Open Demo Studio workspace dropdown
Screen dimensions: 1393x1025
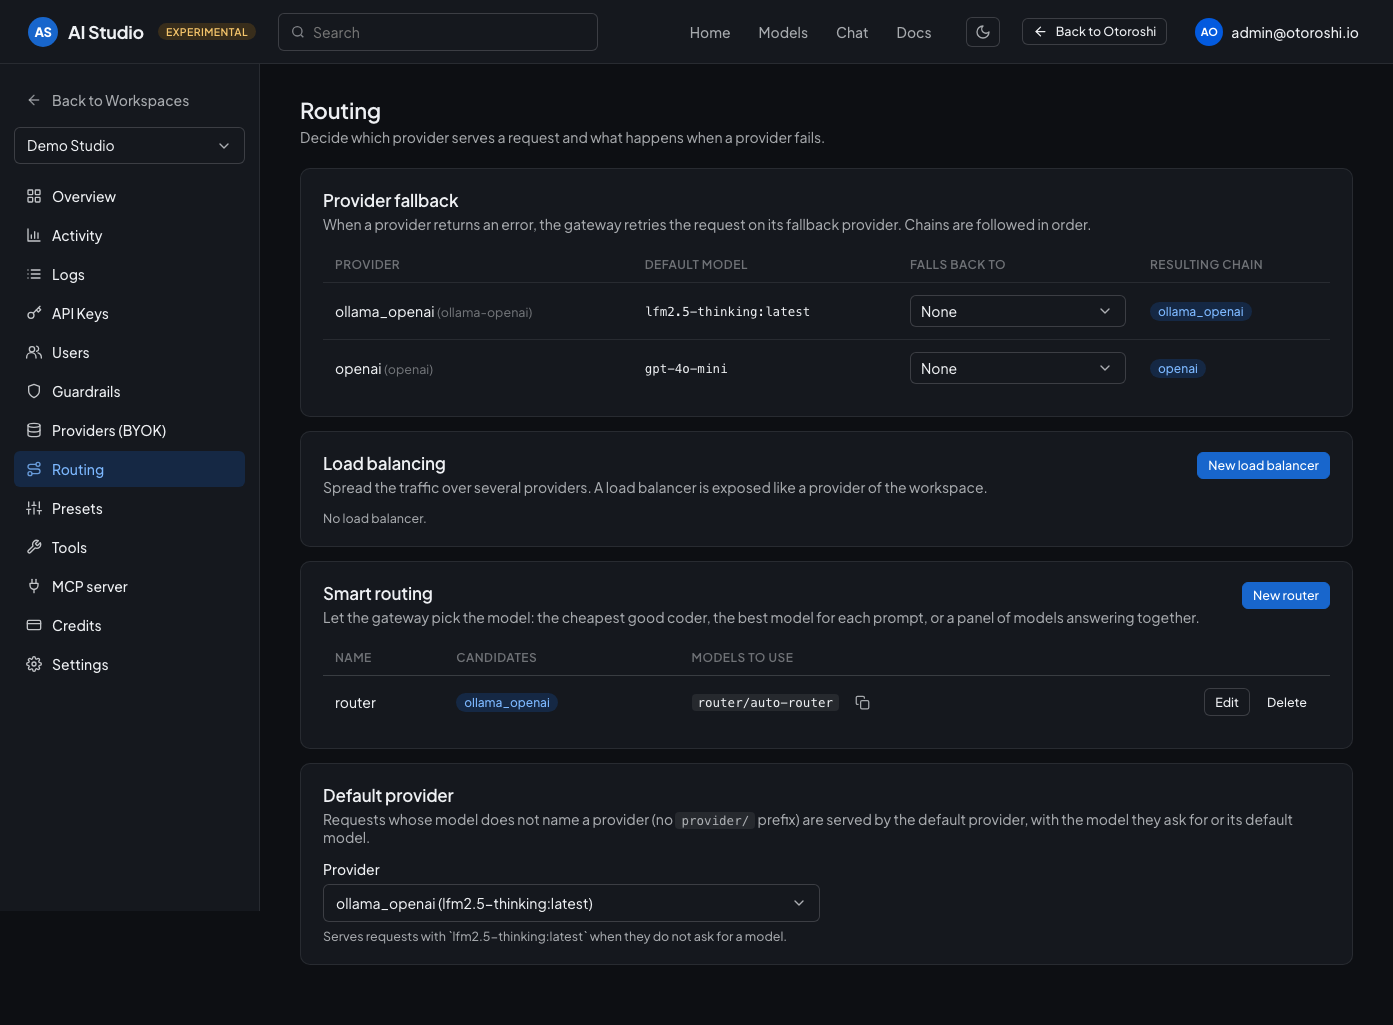129,145
